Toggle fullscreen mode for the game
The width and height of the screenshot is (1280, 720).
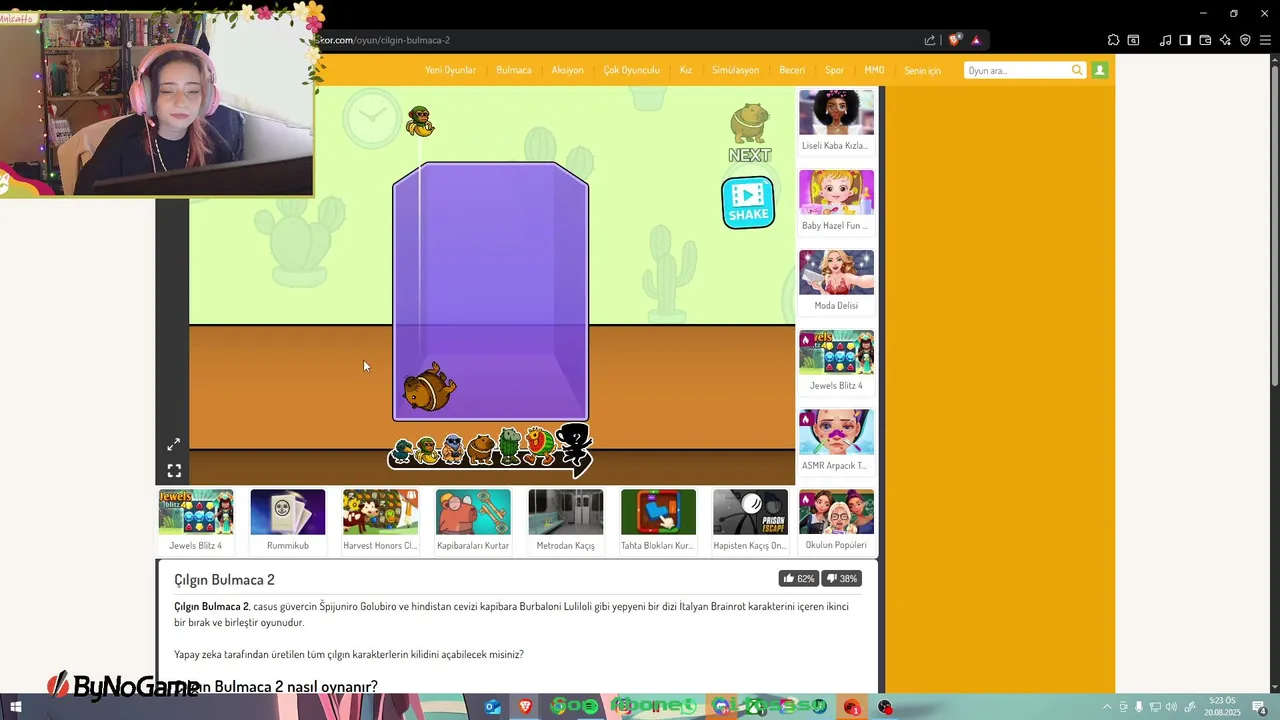pyautogui.click(x=173, y=470)
